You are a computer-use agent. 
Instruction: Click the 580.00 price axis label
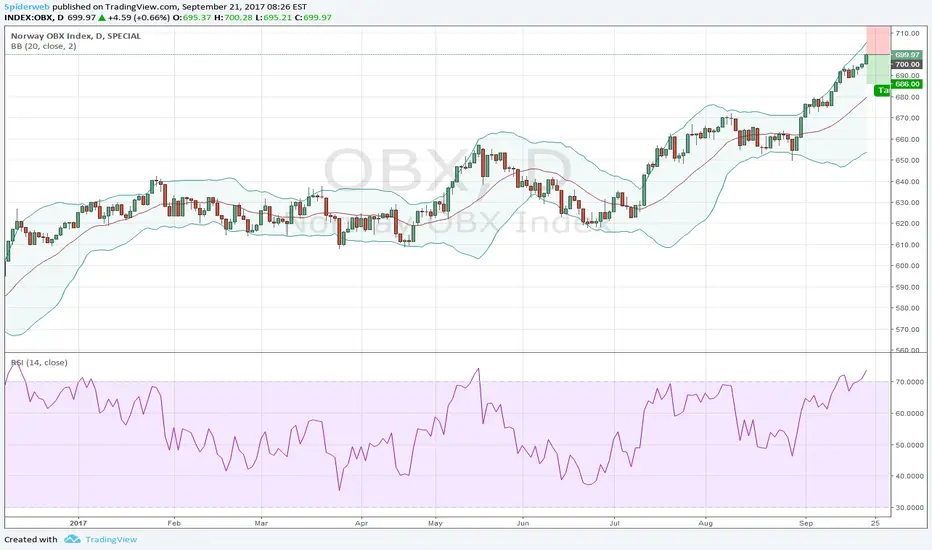[x=908, y=308]
